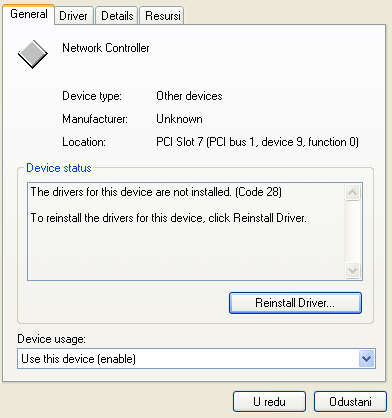Click the scroll up arrow in Device status
392x418 pixels.
click(x=352, y=192)
